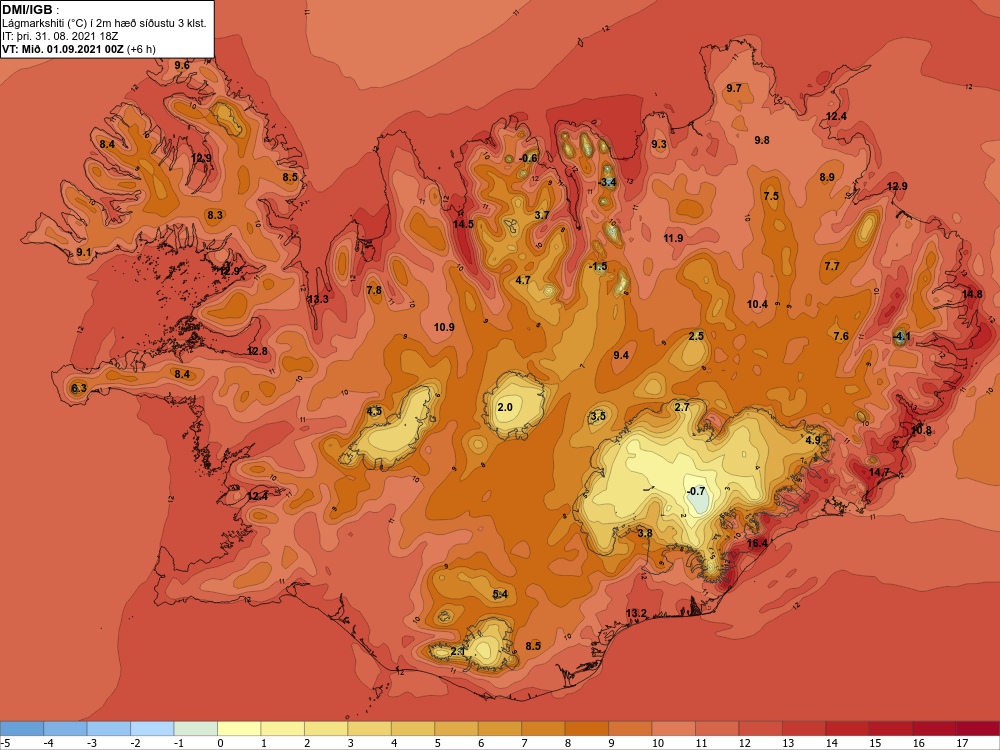This screenshot has width=1000, height=750.
Task: Click the 9.1 value in the Westfjords
Action: click(84, 252)
